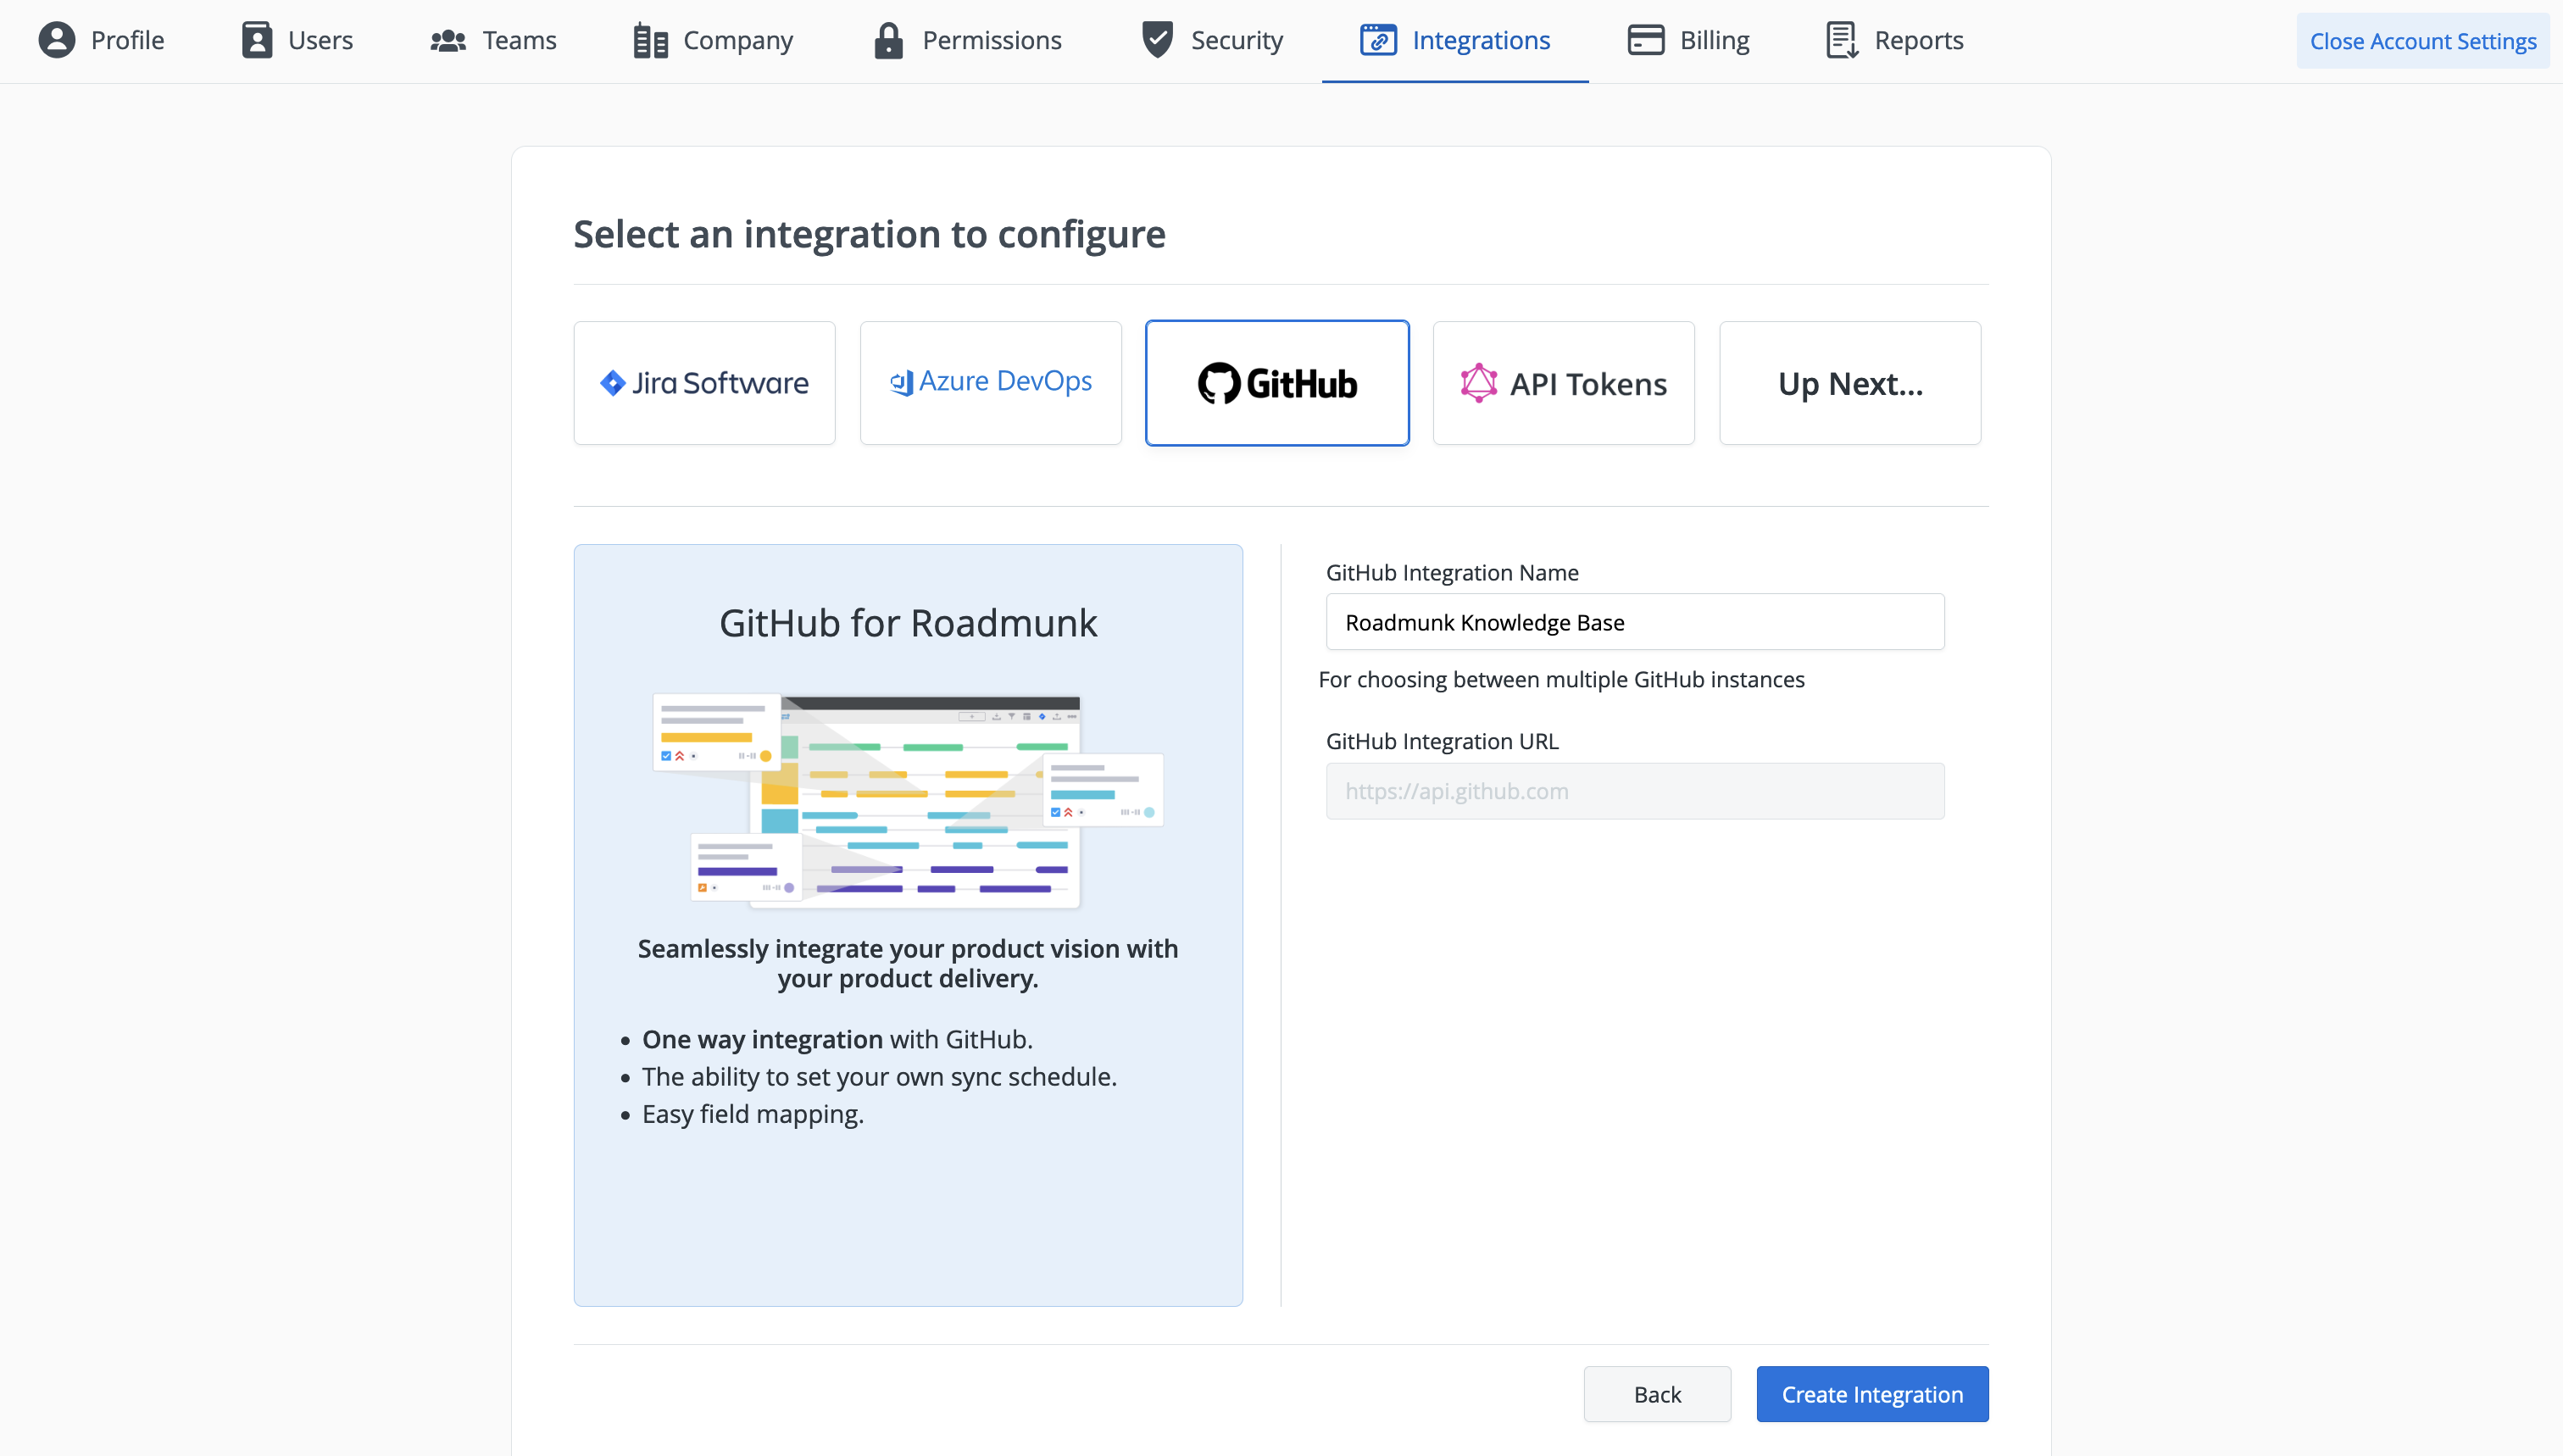Click the Security shield icon

click(1157, 40)
